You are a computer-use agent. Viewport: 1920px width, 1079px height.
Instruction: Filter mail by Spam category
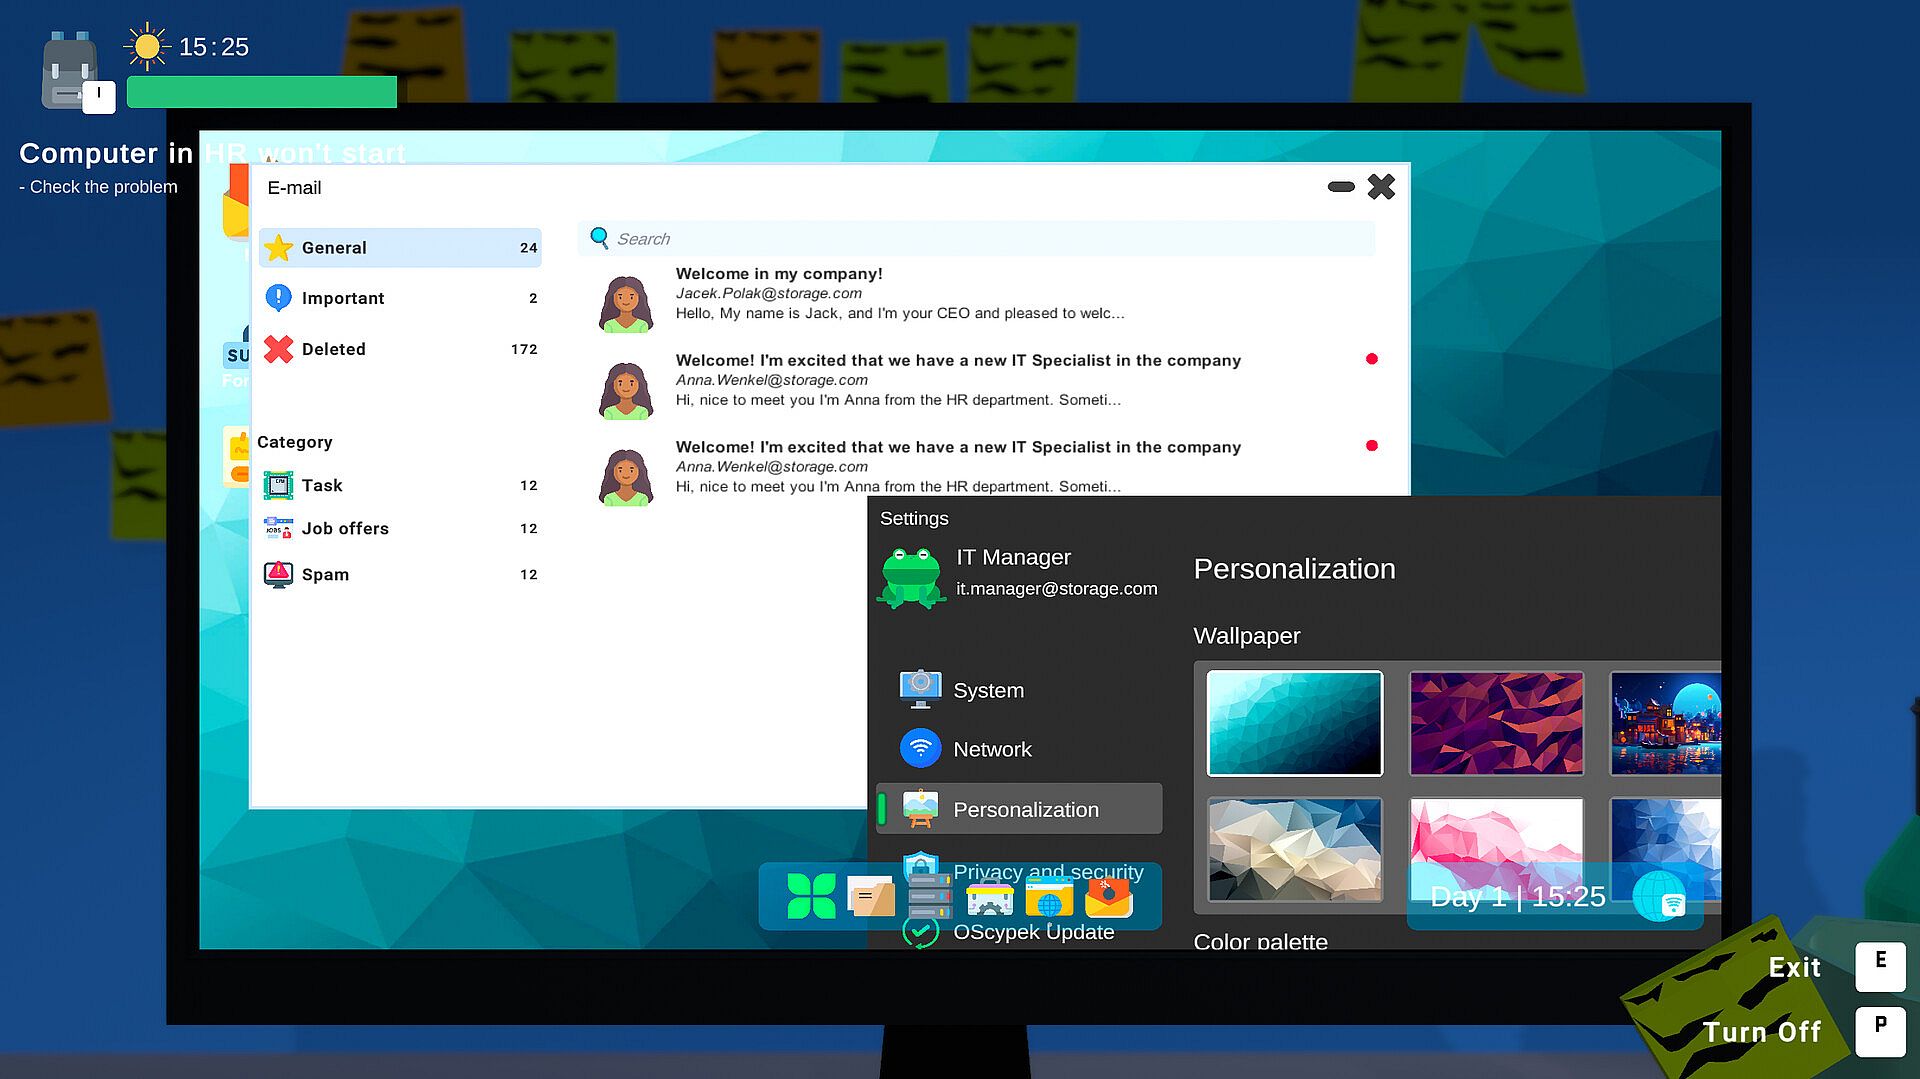(x=400, y=574)
